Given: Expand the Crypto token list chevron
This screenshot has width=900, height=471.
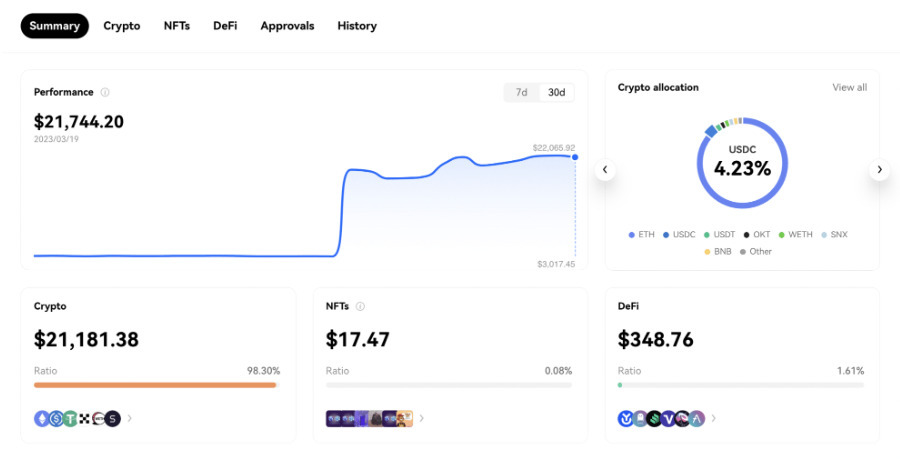Looking at the screenshot, I should (x=130, y=419).
